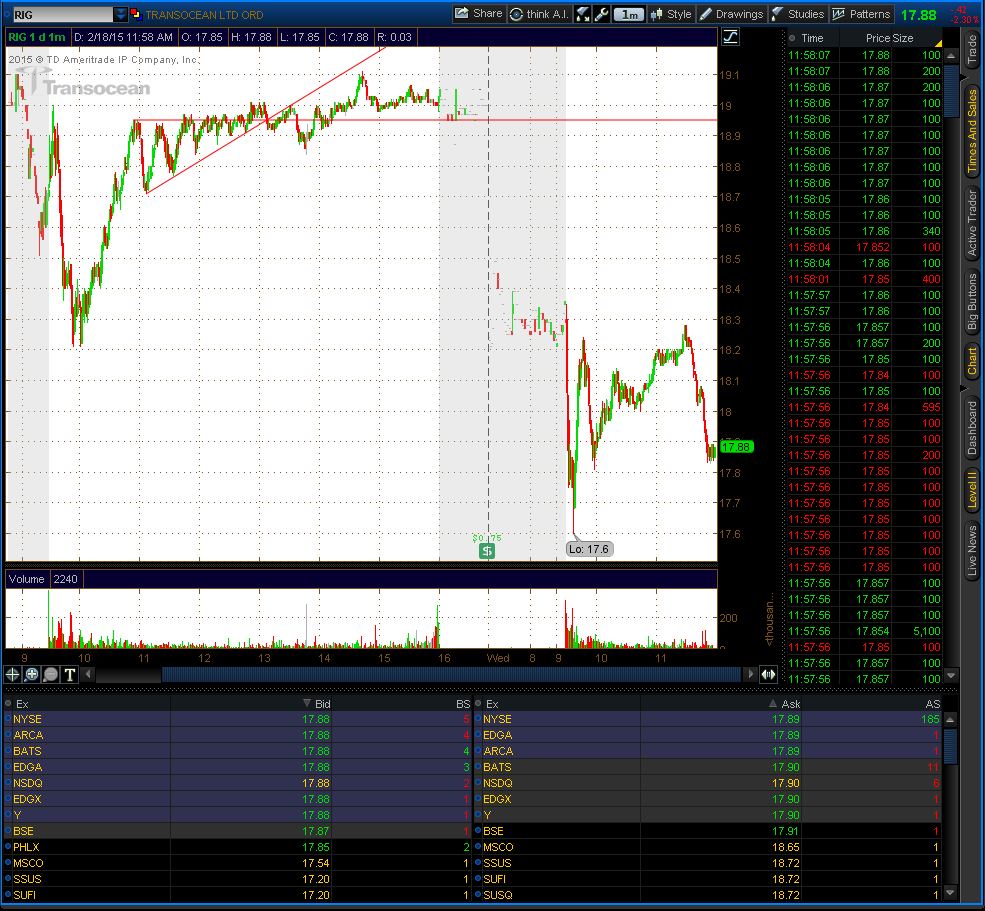Click the chart scroll right arrow
This screenshot has height=911, width=985.
(x=750, y=674)
